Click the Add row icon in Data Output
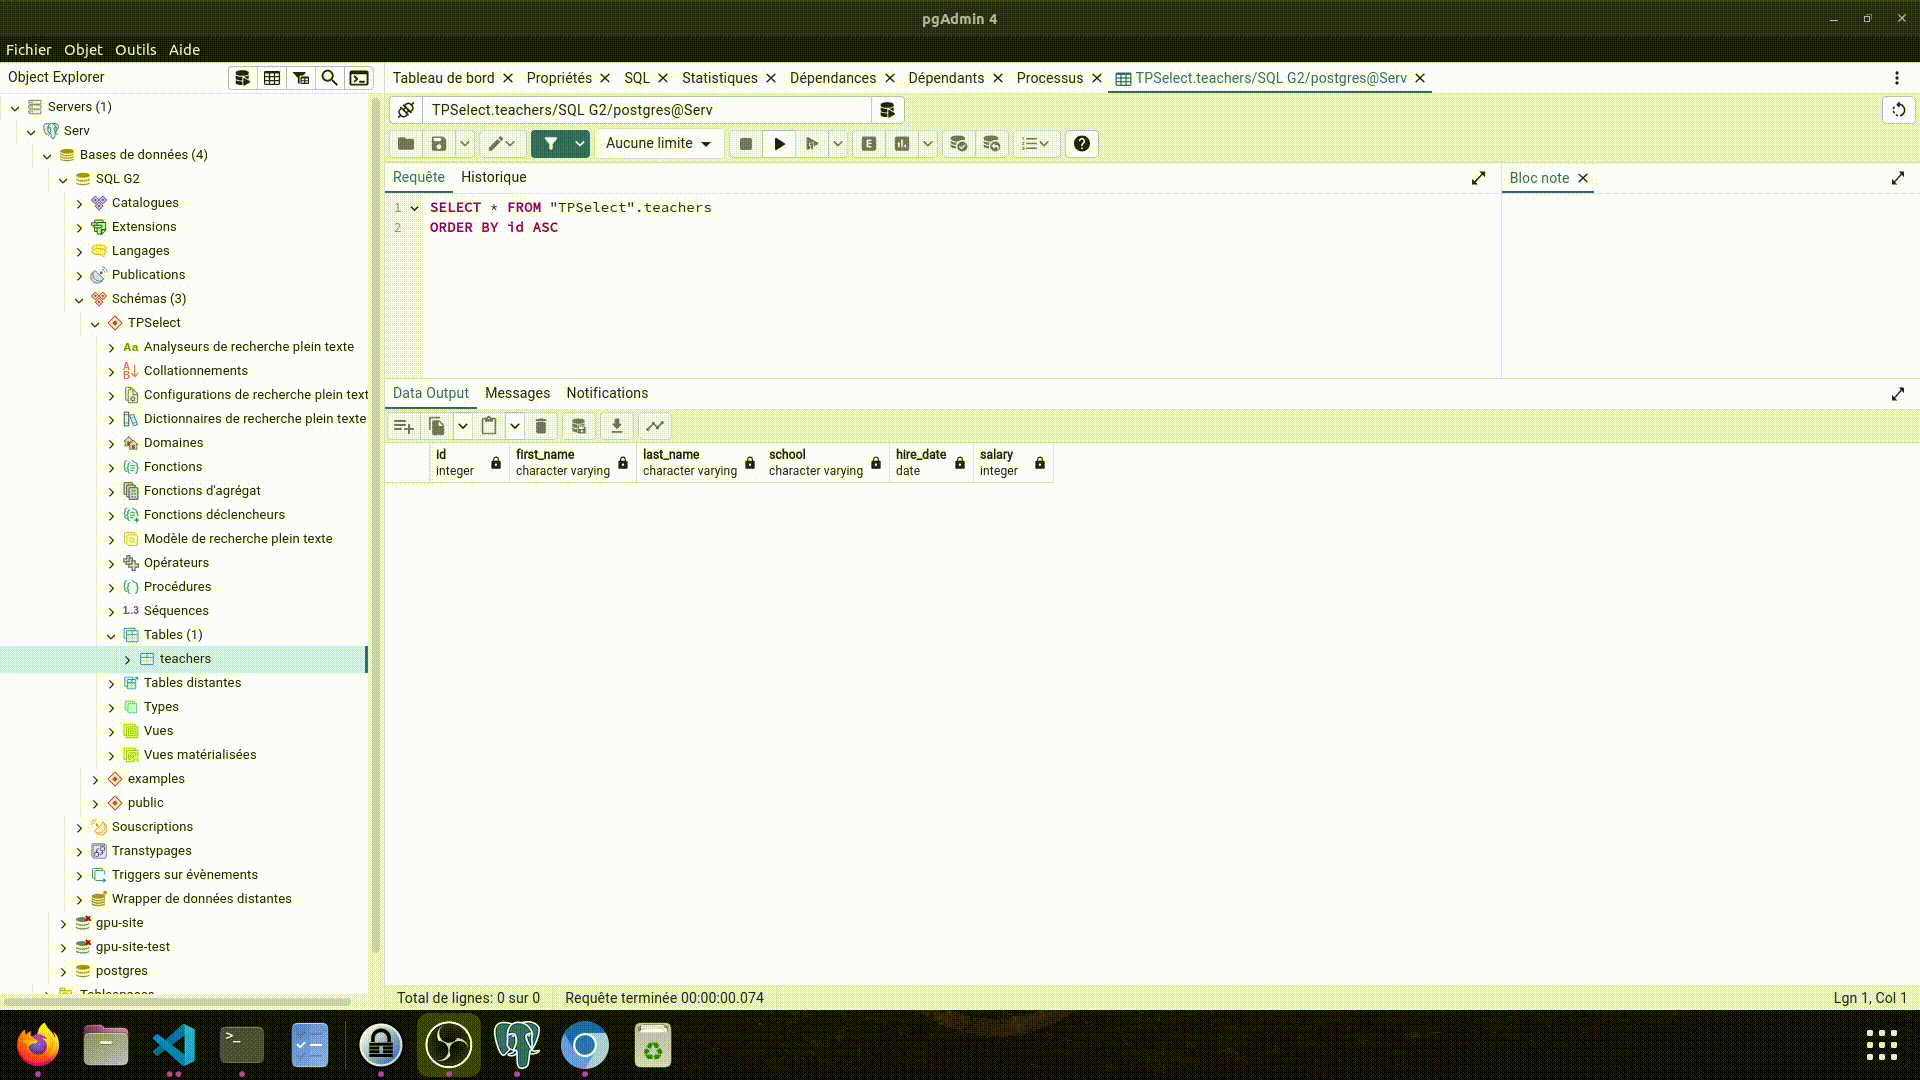Viewport: 1920px width, 1080px height. (x=404, y=426)
